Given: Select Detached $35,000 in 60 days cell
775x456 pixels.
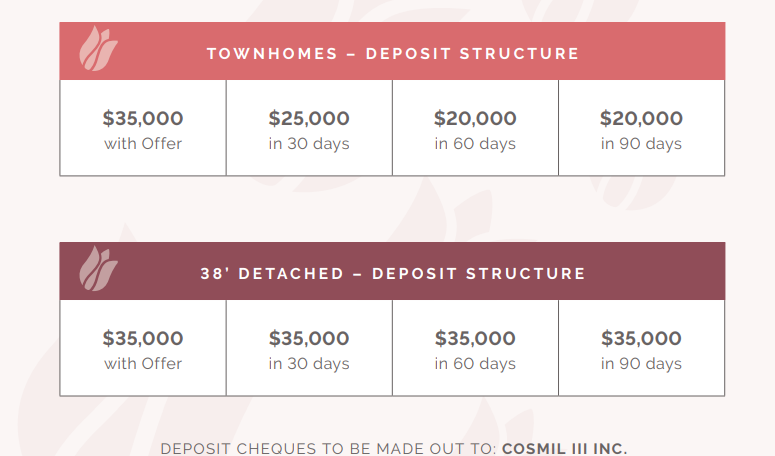Looking at the screenshot, I should pos(475,349).
